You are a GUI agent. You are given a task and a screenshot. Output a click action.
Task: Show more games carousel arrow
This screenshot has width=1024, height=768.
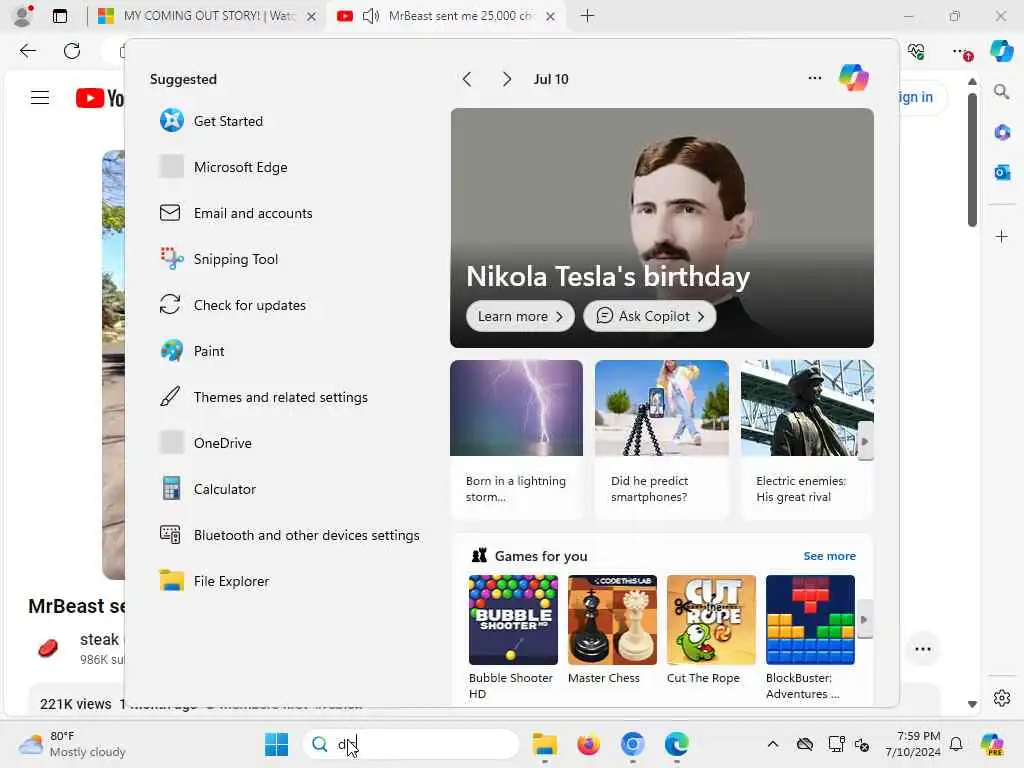coord(864,619)
